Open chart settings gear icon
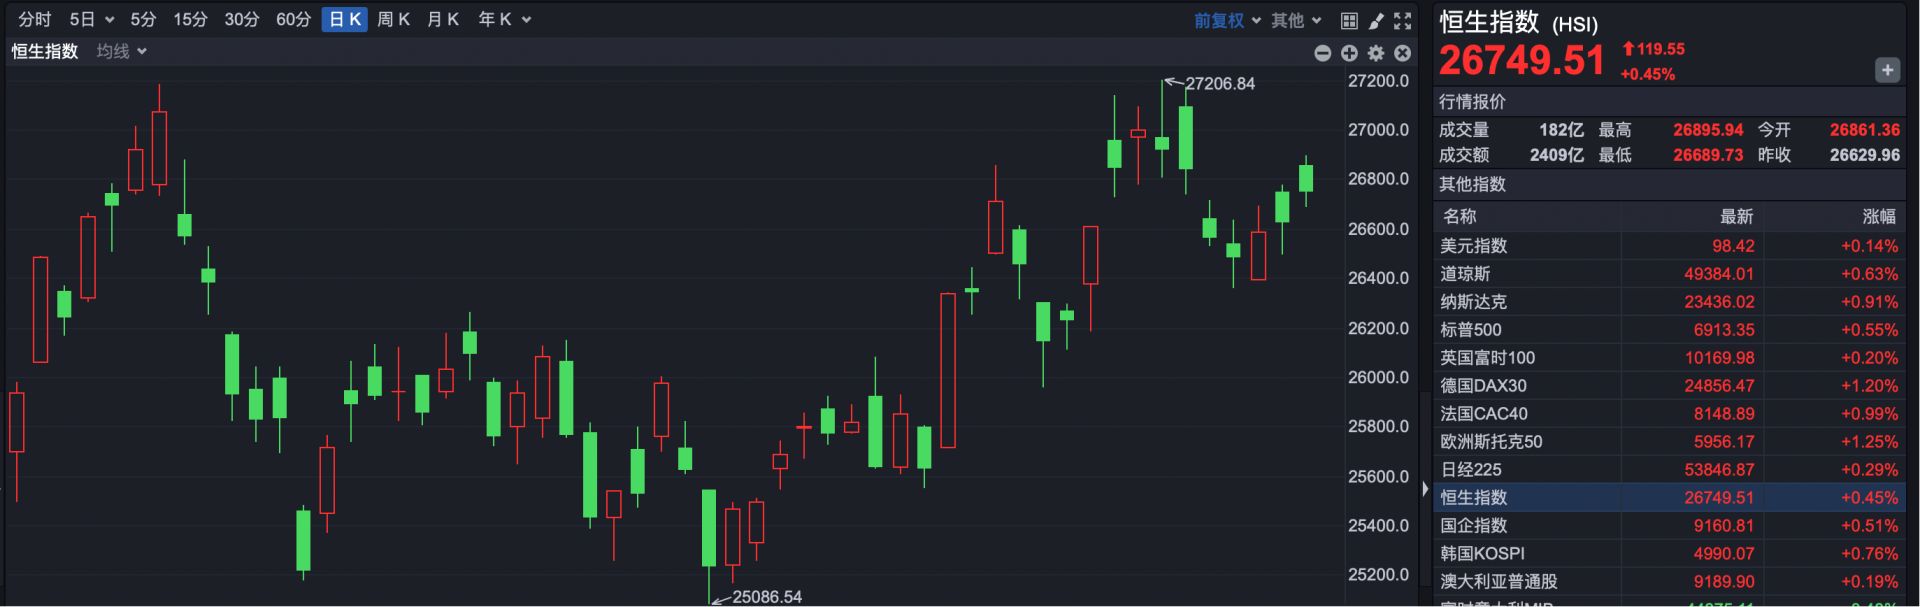The image size is (1920, 607). 1376,53
